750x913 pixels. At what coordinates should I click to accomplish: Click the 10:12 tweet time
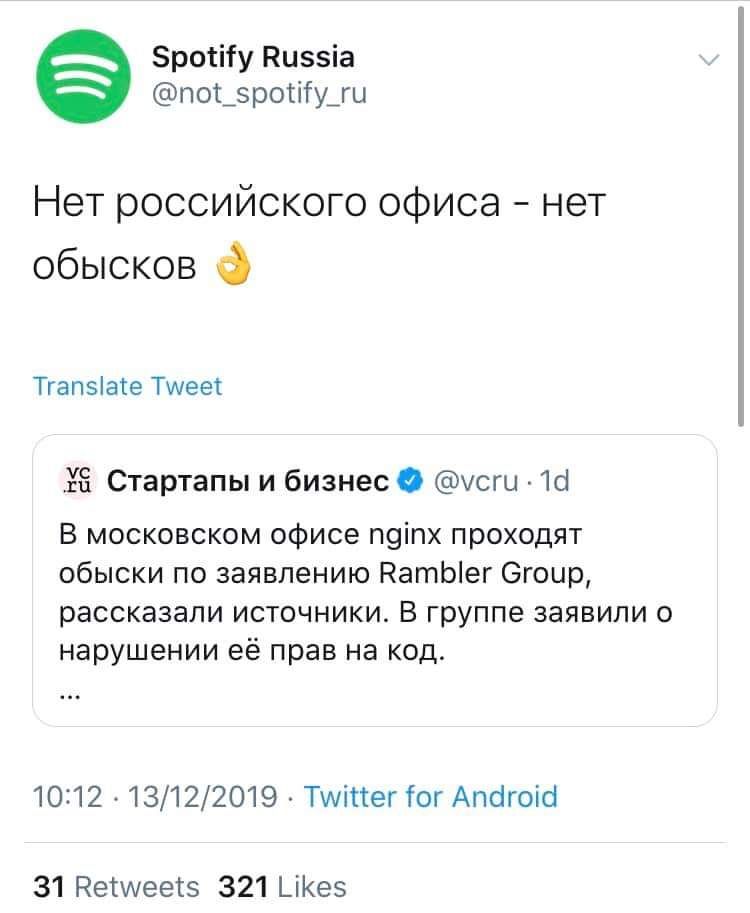pyautogui.click(x=67, y=797)
